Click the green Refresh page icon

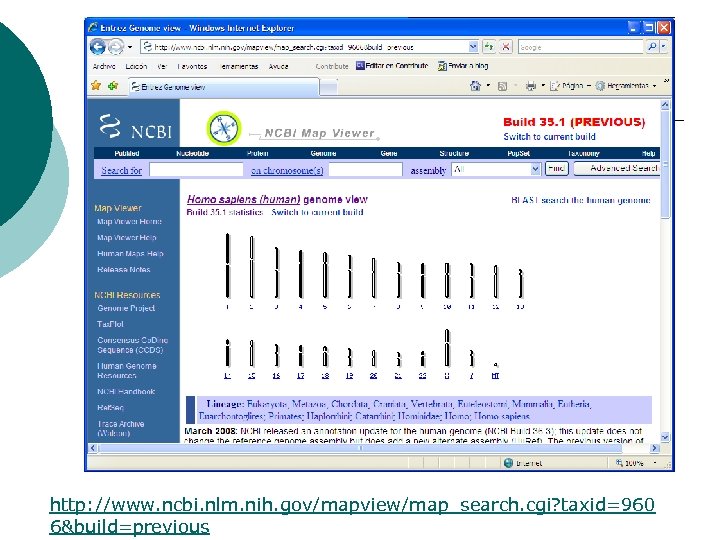coord(489,47)
